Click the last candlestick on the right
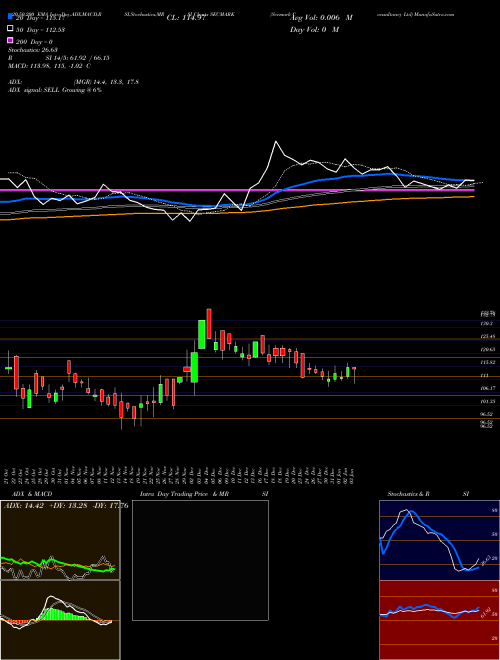The width and height of the screenshot is (500, 660). pyautogui.click(x=354, y=375)
